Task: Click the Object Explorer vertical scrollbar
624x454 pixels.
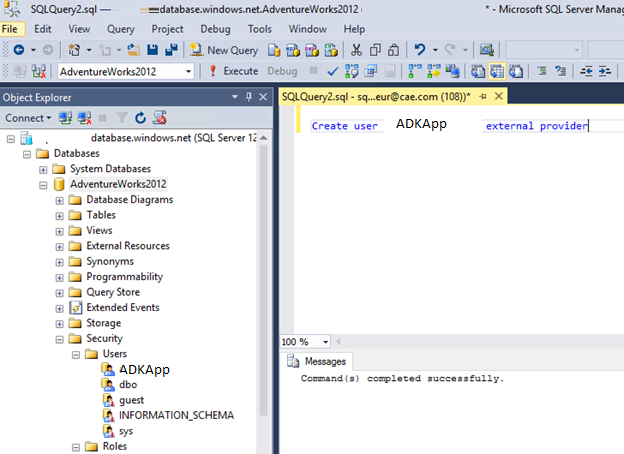Action: (x=263, y=279)
